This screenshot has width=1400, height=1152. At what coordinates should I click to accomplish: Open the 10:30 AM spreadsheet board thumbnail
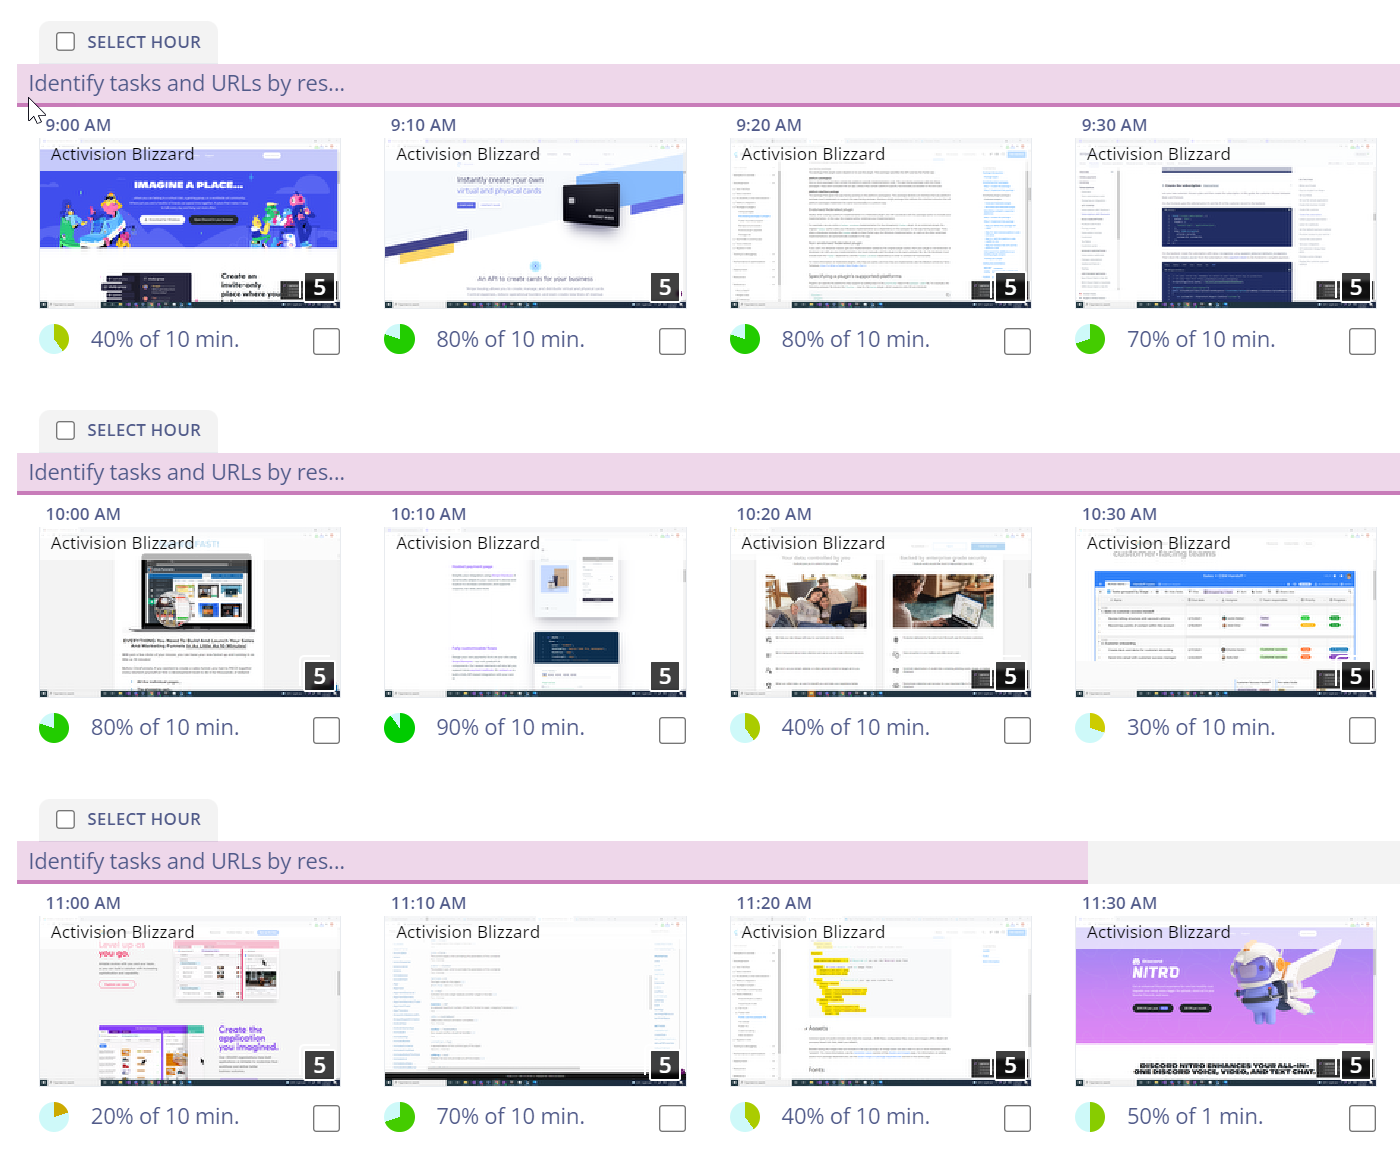pos(1226,613)
